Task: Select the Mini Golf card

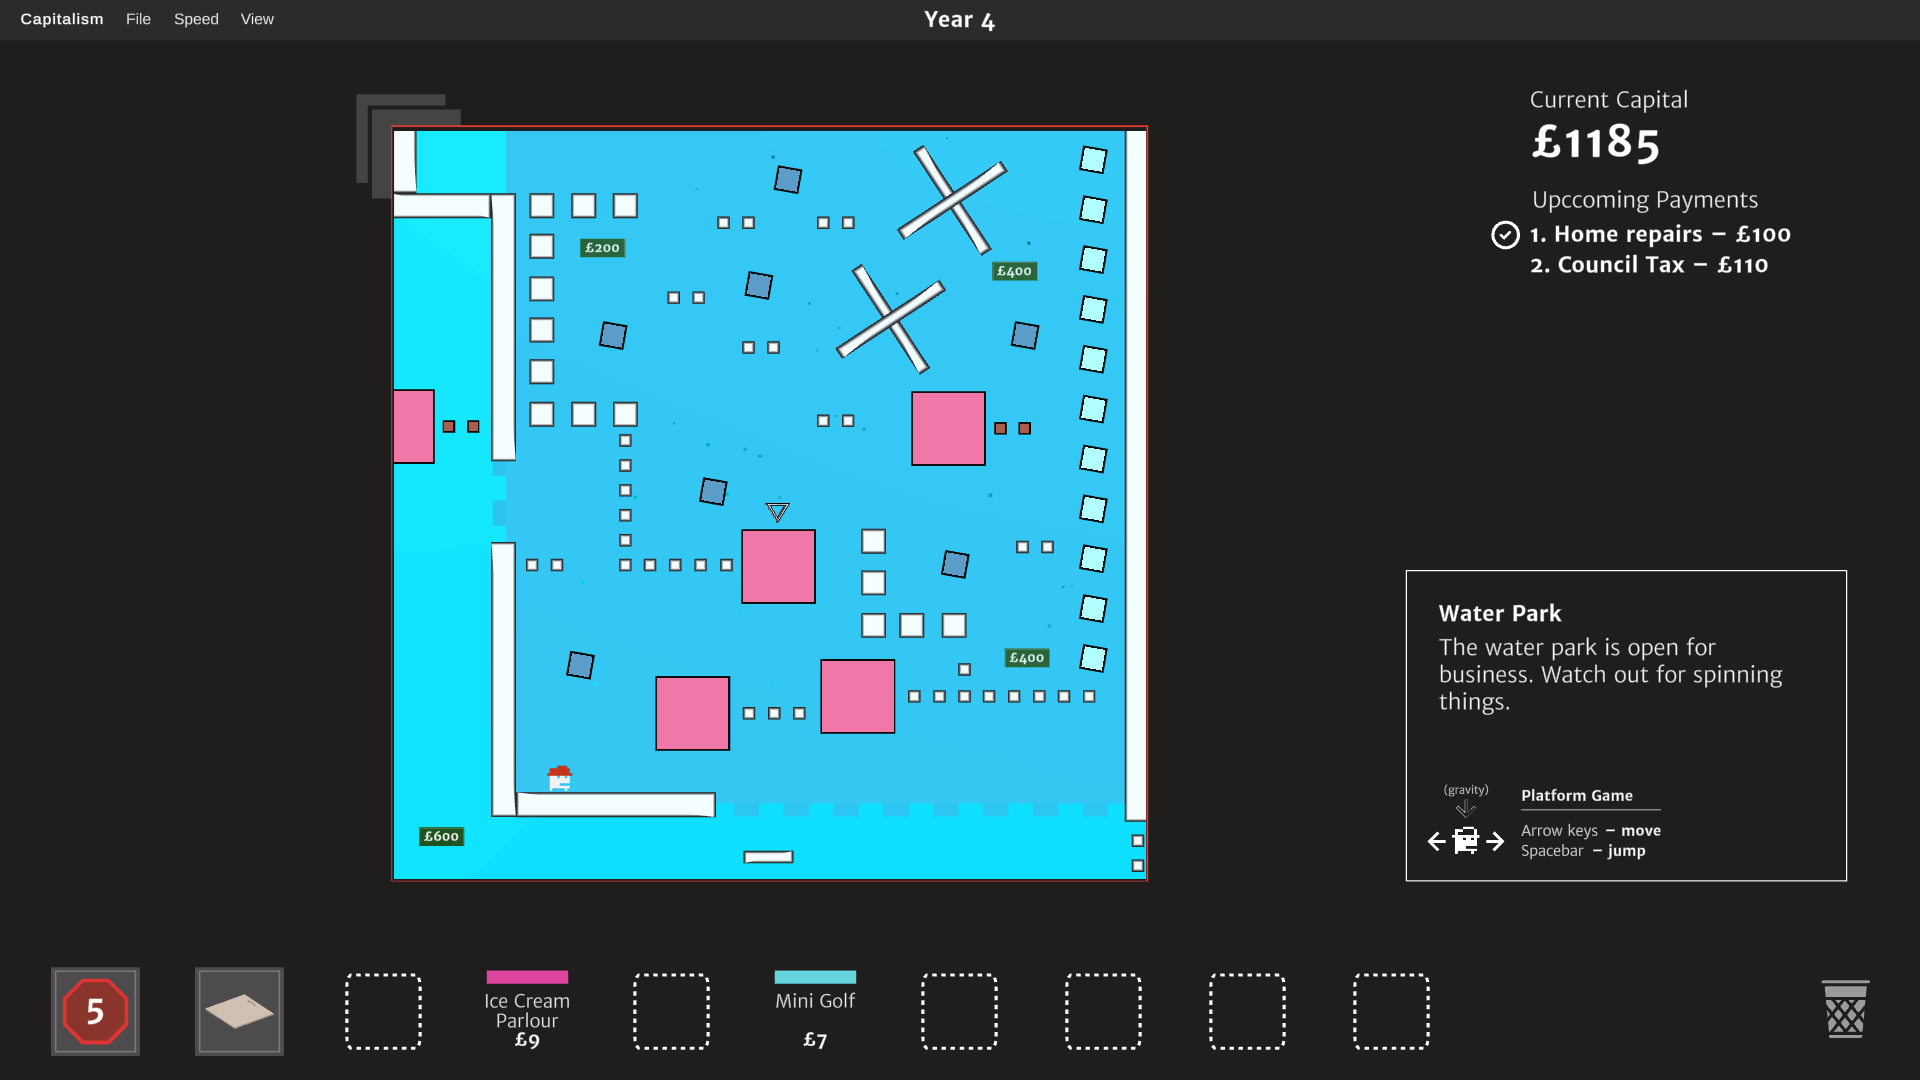Action: tap(815, 1011)
